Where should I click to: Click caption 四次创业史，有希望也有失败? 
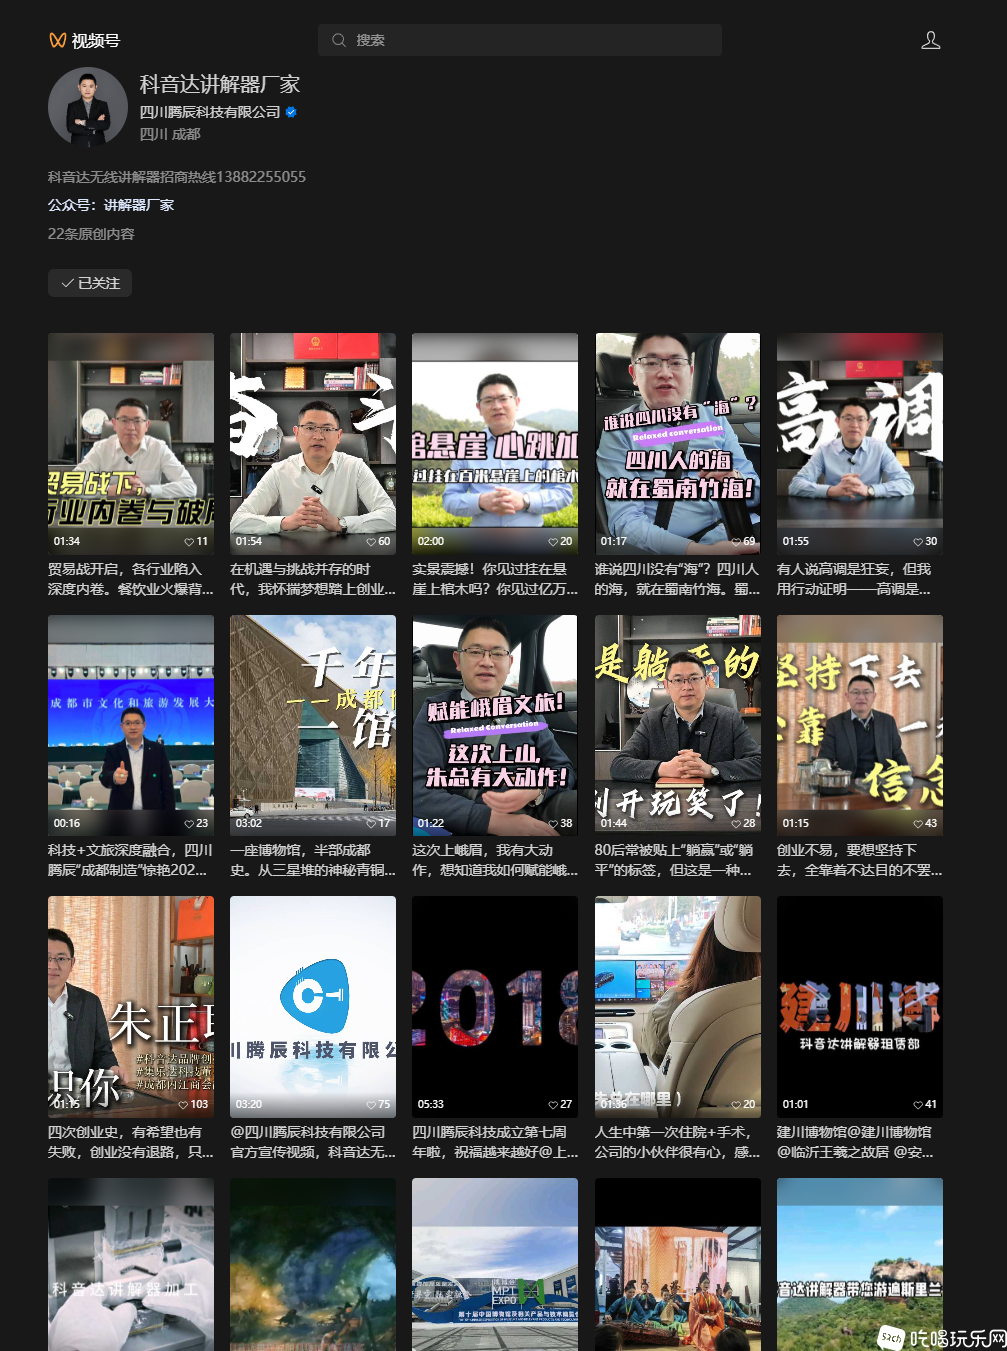click(131, 1142)
